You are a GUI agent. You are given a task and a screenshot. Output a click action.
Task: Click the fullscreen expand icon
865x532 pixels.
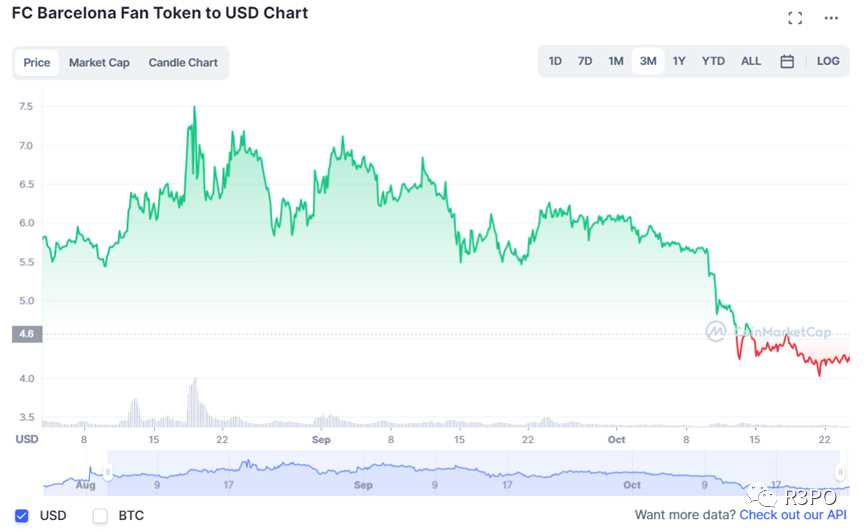click(x=795, y=18)
